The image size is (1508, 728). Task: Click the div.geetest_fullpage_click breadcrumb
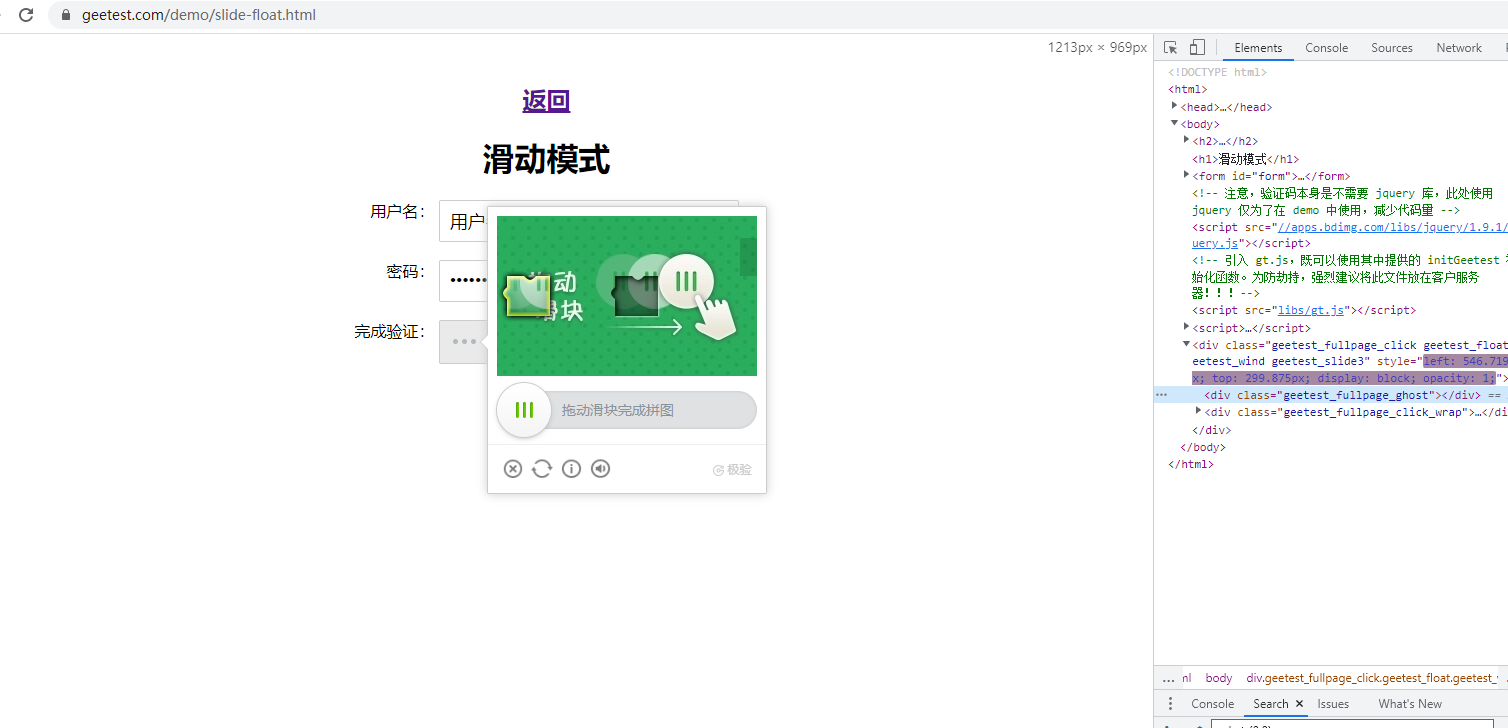coord(1372,678)
